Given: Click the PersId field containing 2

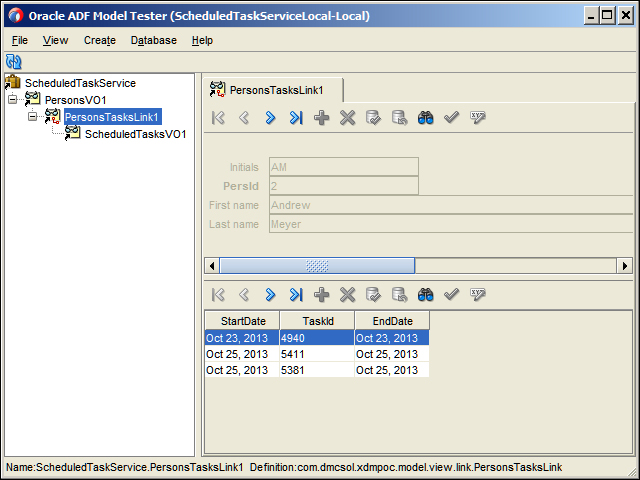Looking at the screenshot, I should [x=344, y=186].
